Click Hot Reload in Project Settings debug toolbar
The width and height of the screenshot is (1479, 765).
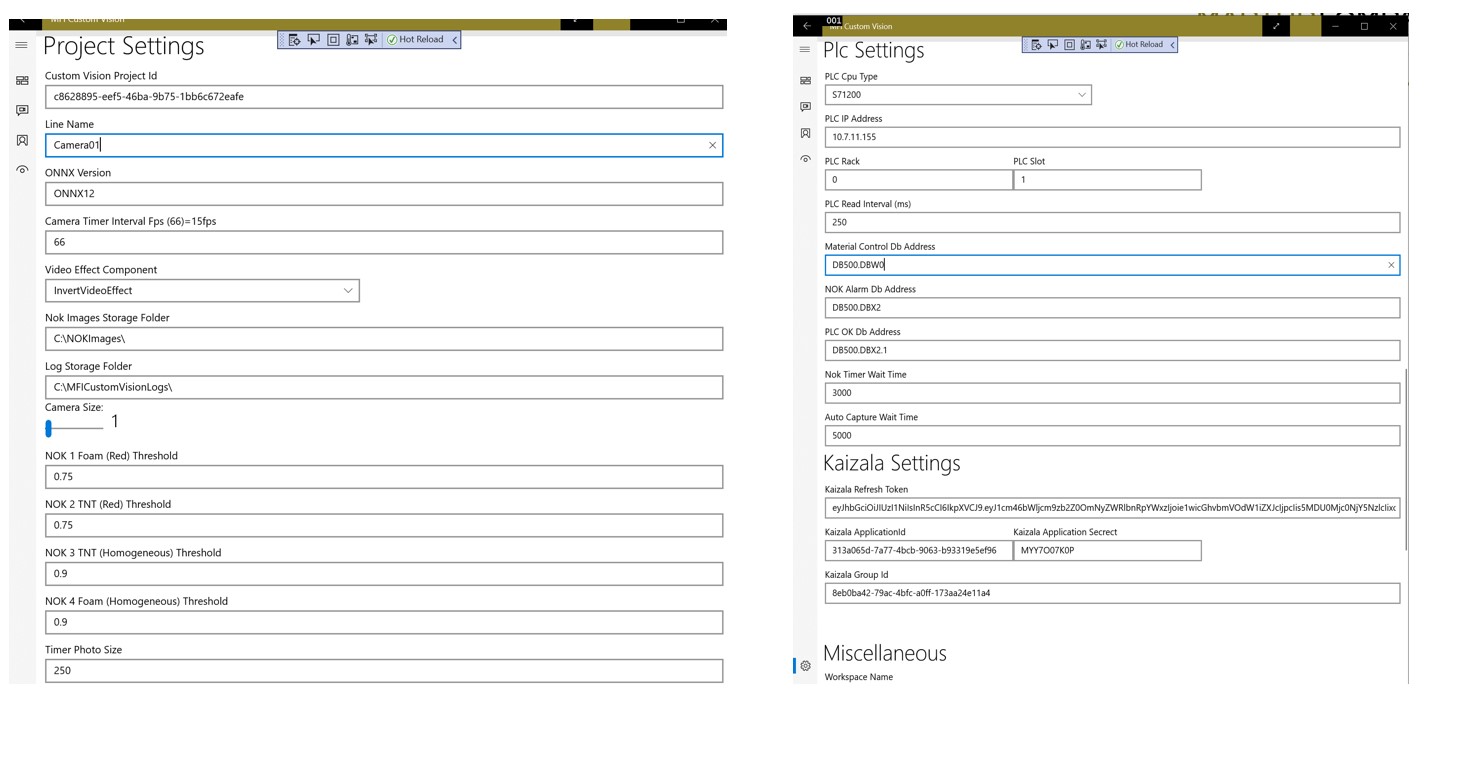[x=415, y=40]
